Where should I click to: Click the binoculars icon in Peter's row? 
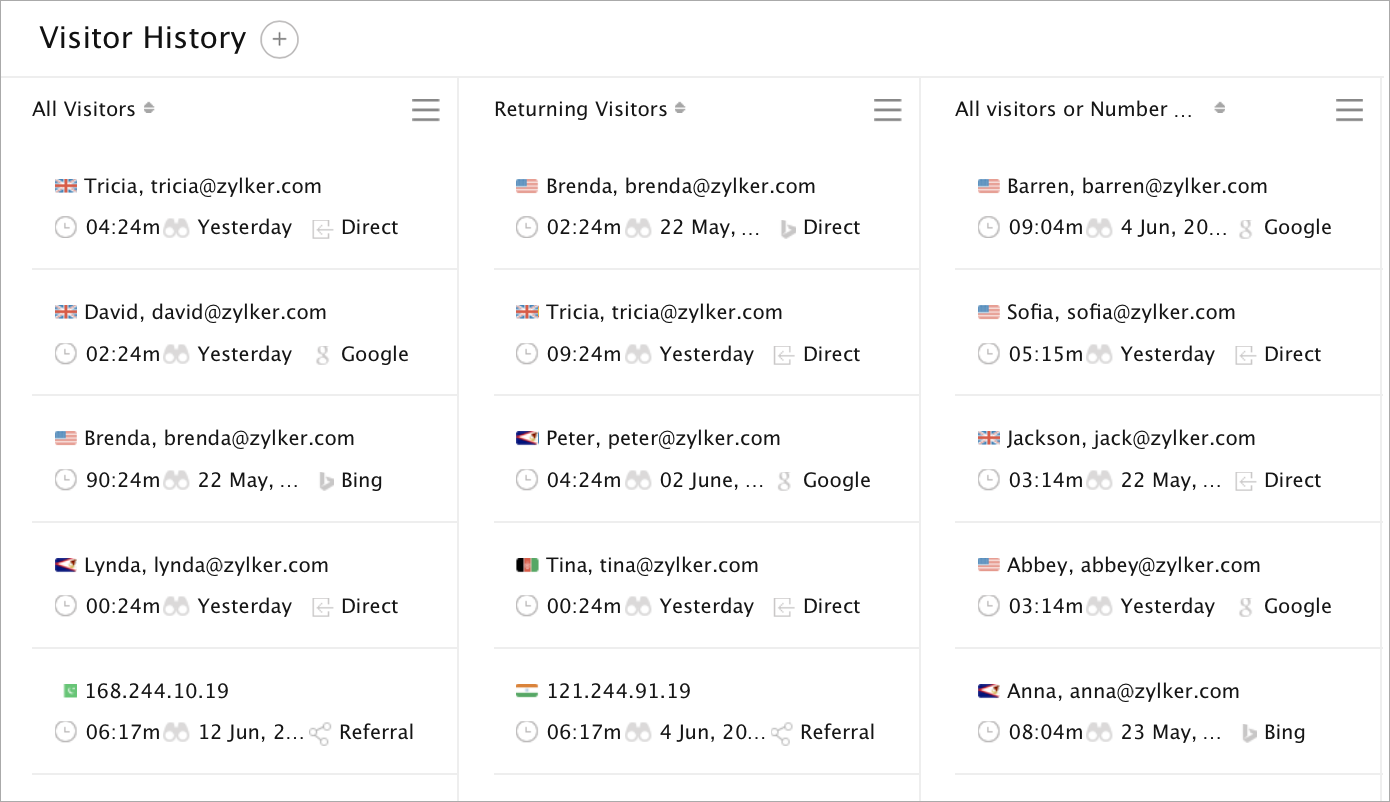(x=638, y=481)
